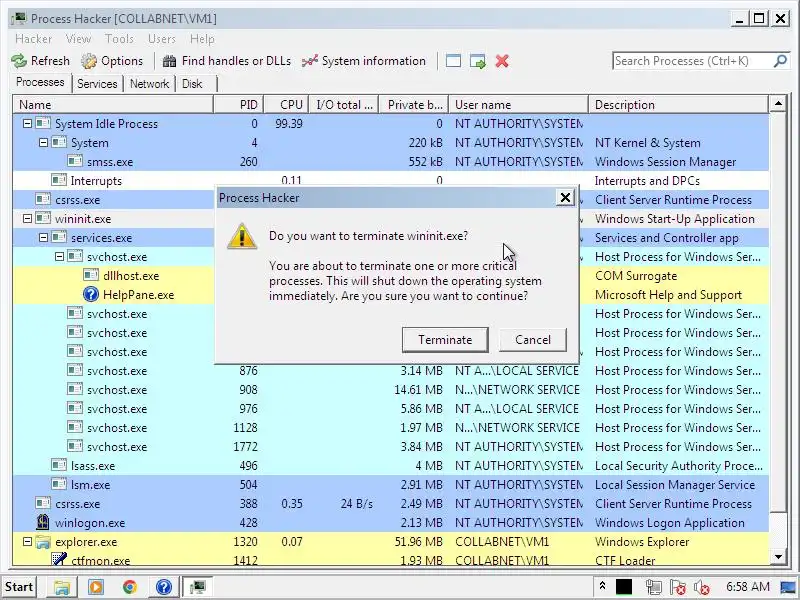Launch Chrome from the taskbar

point(130,587)
